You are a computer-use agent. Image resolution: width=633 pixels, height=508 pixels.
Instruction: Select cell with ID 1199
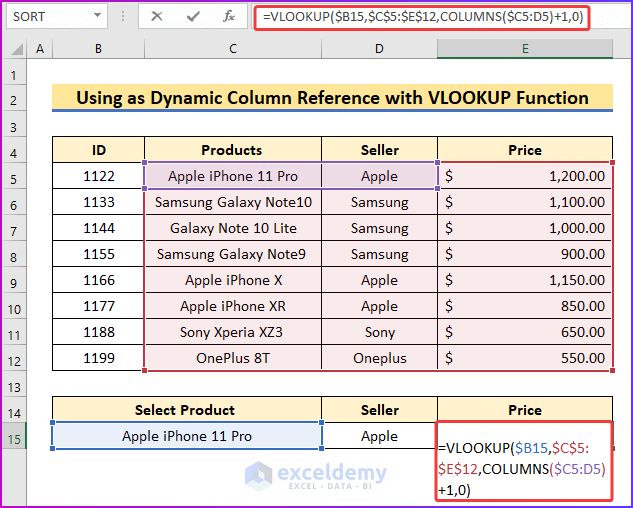(99, 358)
